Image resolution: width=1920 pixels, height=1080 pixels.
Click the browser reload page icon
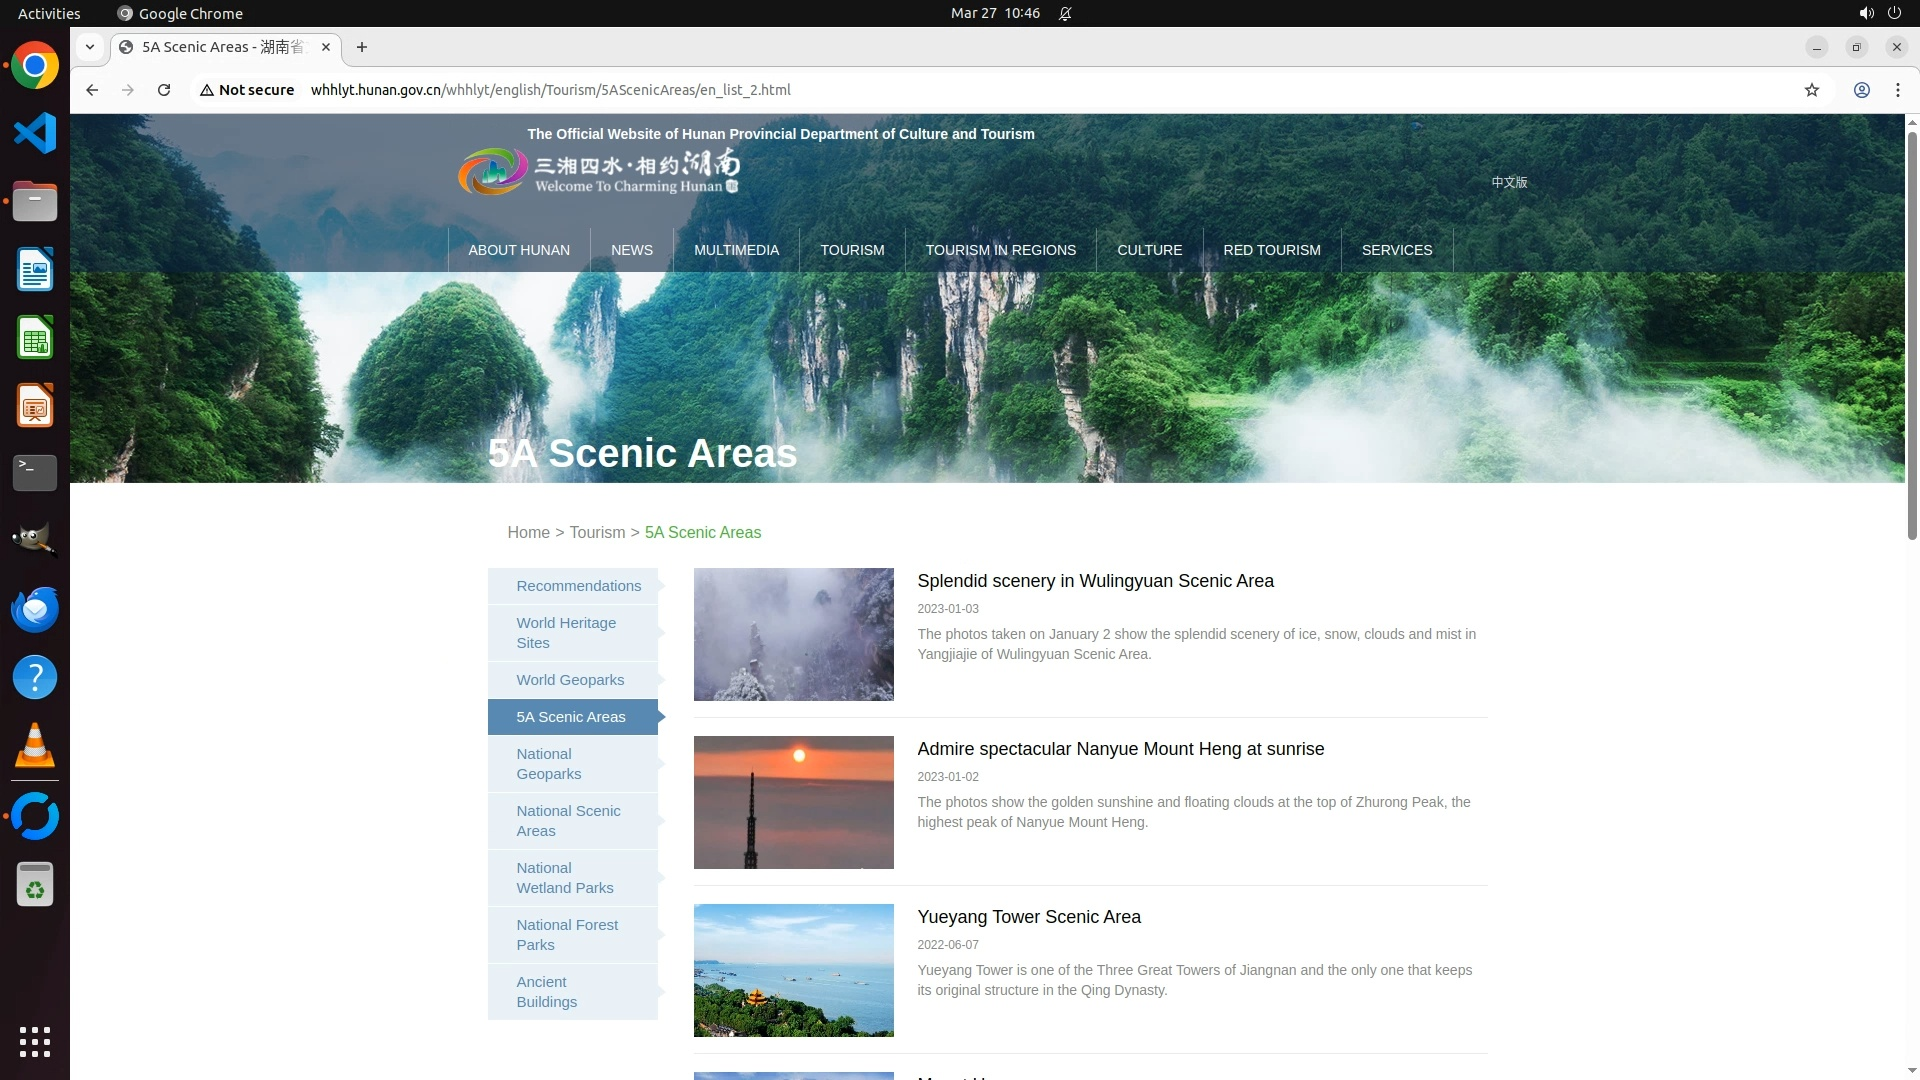pyautogui.click(x=164, y=90)
